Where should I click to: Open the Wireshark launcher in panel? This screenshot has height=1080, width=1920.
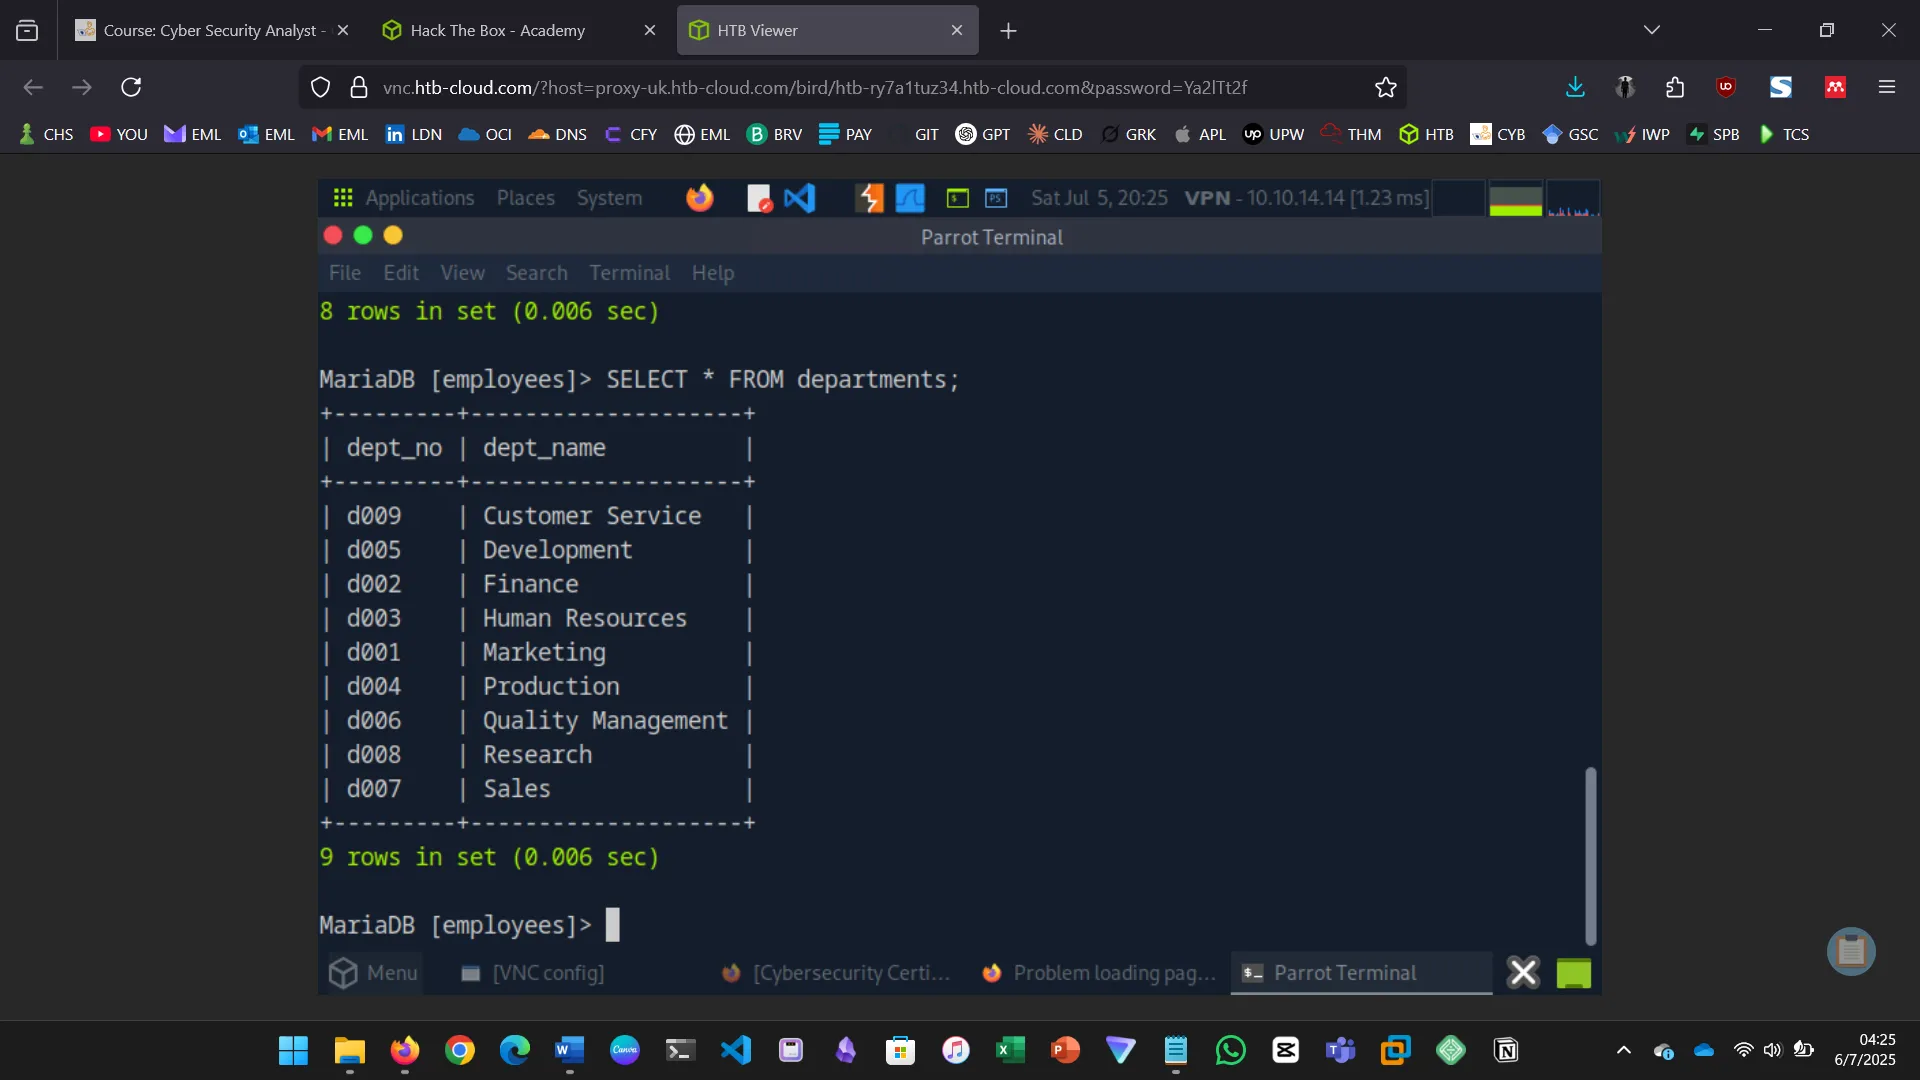click(x=910, y=198)
